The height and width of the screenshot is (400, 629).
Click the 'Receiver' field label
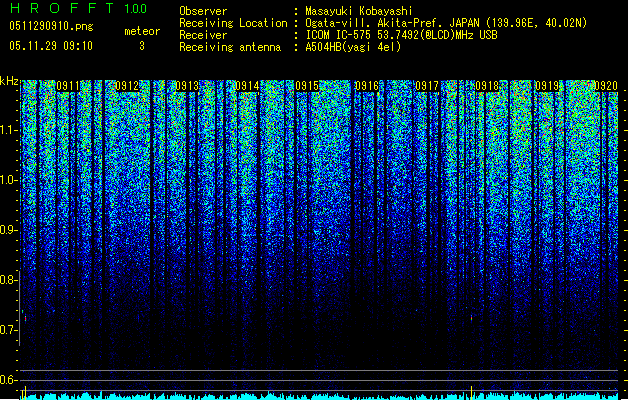[203, 35]
